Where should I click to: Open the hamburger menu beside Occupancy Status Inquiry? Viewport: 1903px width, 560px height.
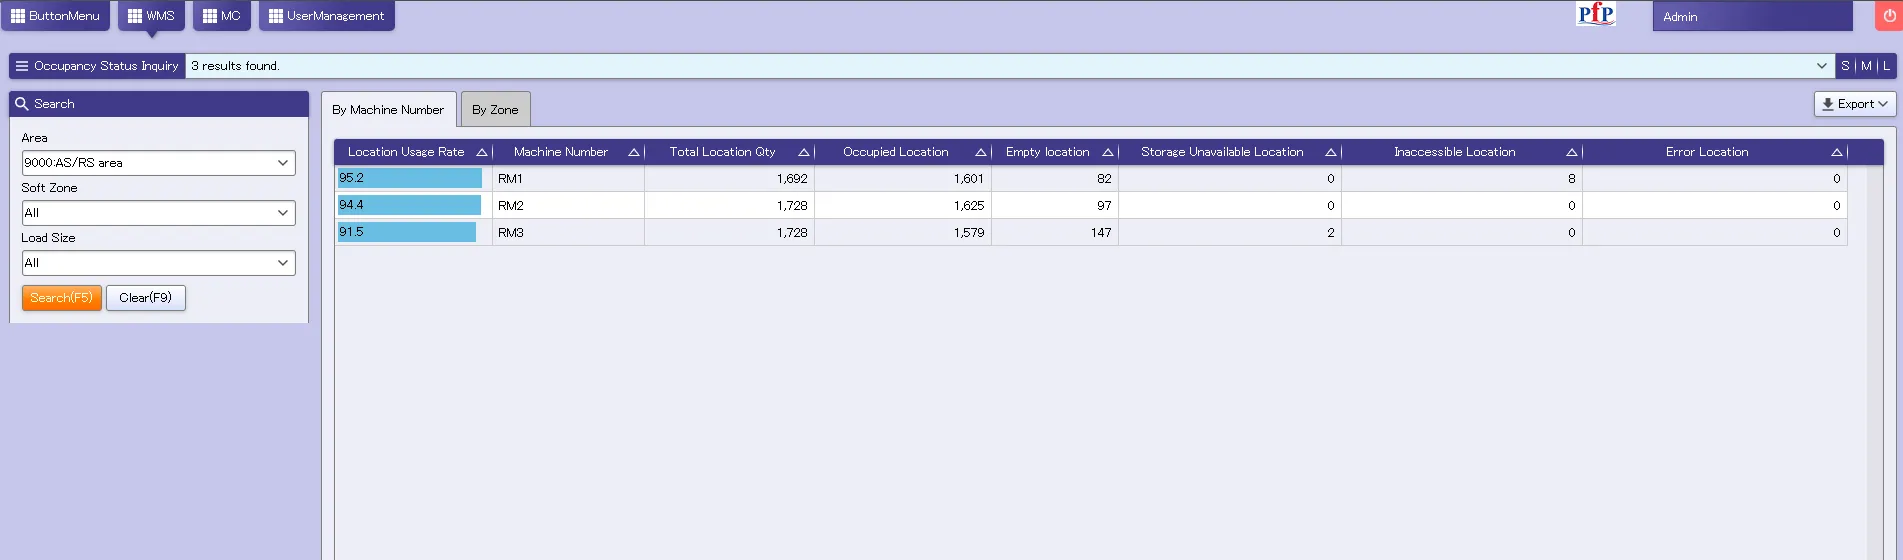(22, 66)
